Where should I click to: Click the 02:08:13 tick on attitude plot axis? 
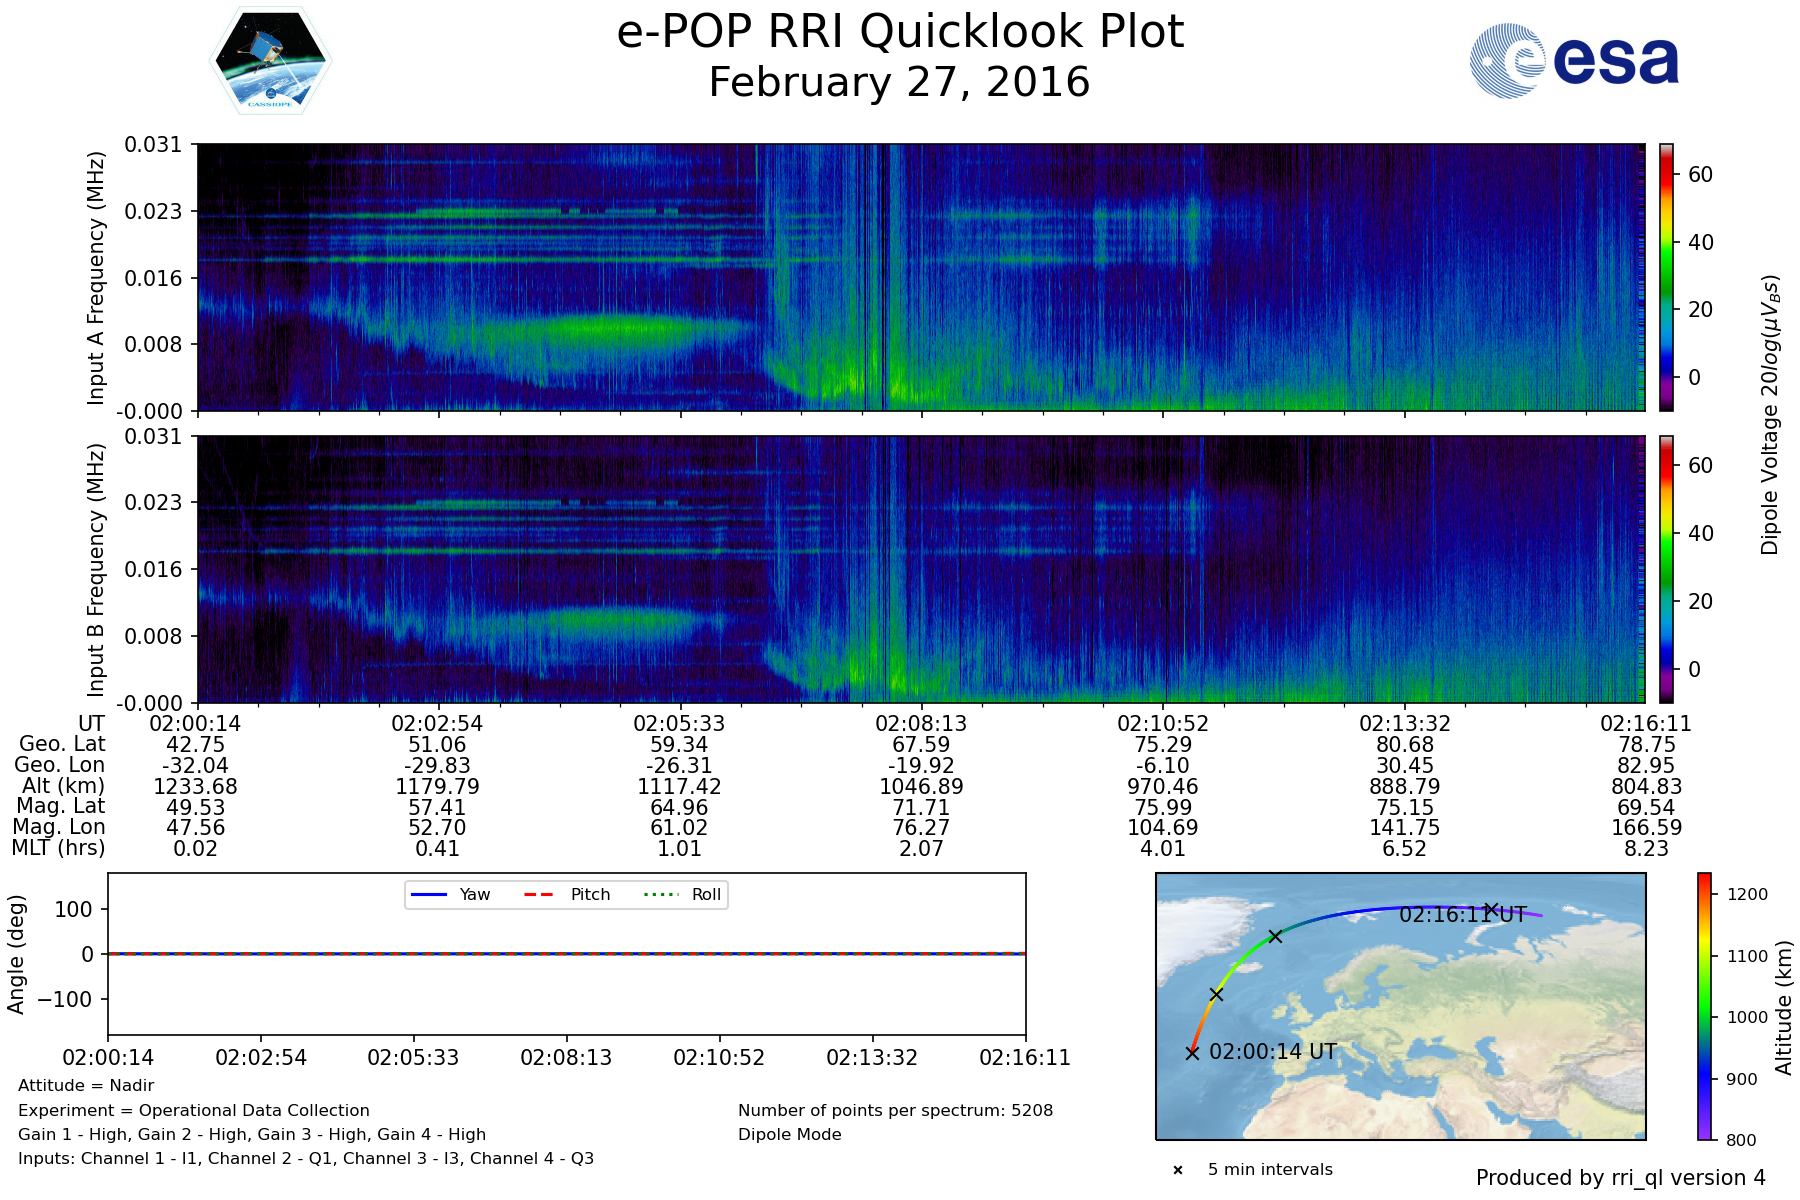[x=566, y=1057]
